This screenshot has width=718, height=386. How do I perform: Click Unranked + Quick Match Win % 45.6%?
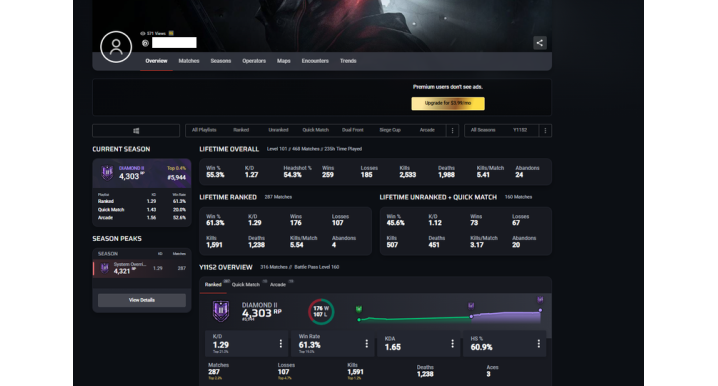coord(396,223)
